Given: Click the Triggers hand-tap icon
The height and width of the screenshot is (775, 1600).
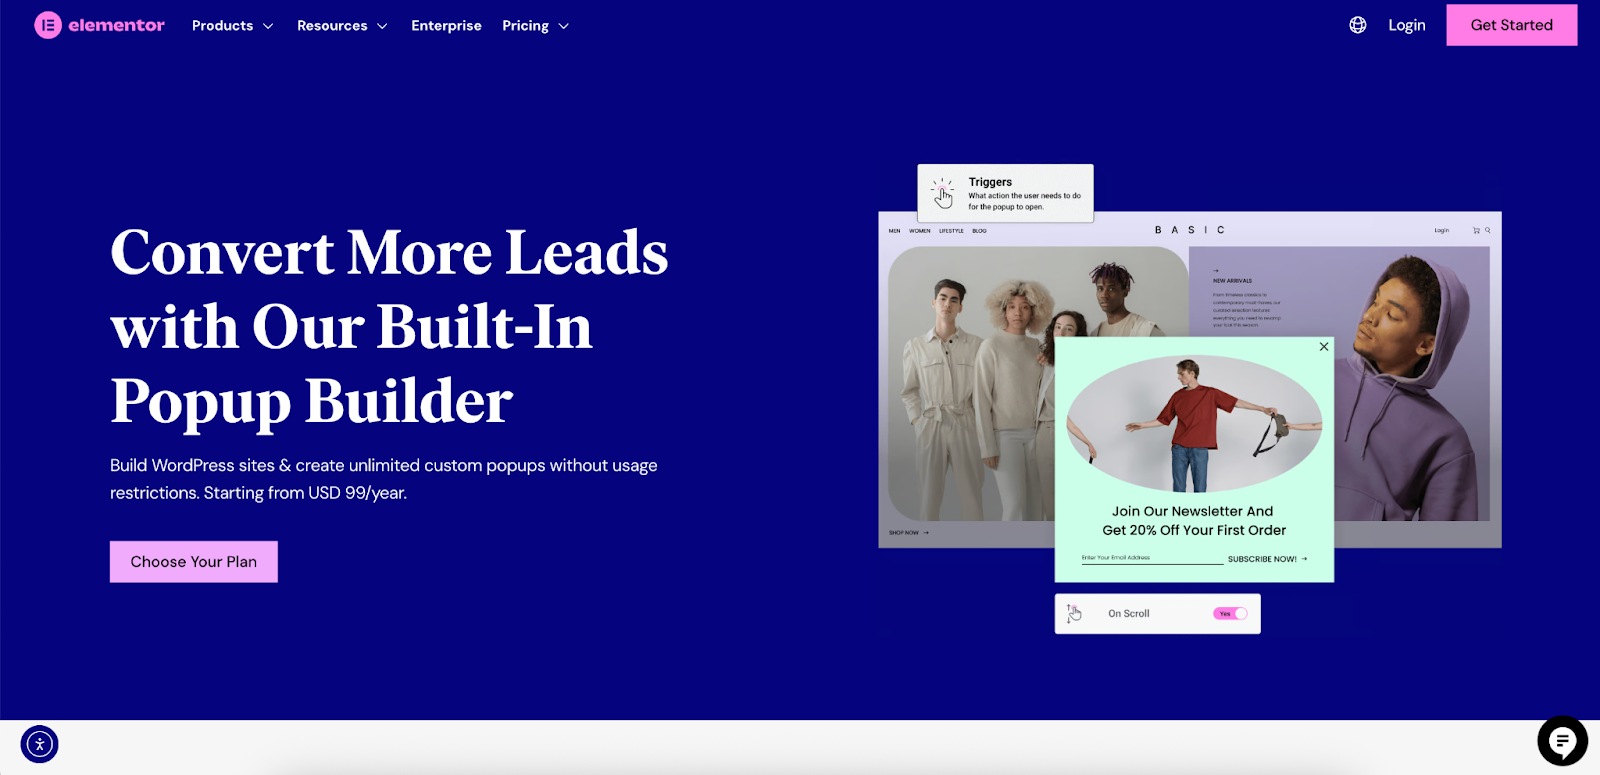Looking at the screenshot, I should tap(943, 194).
